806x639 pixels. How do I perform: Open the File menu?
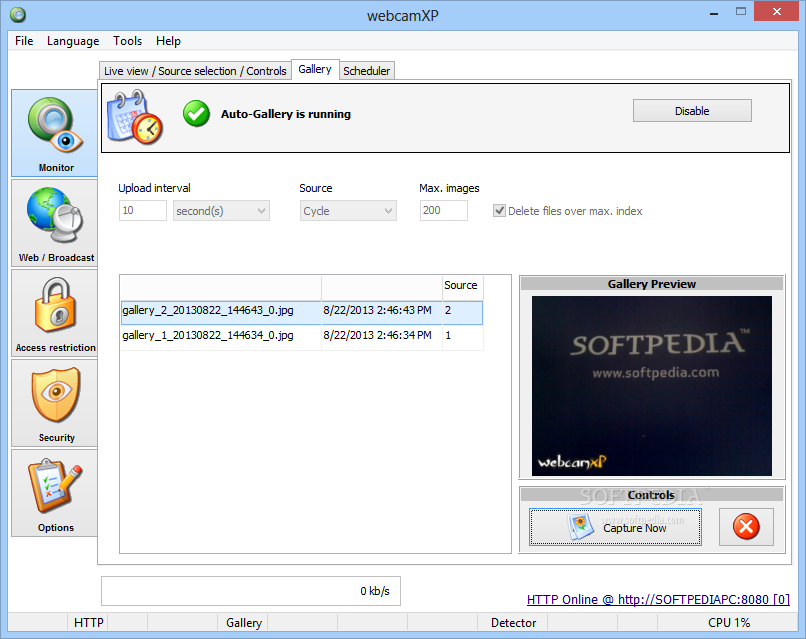pyautogui.click(x=24, y=41)
